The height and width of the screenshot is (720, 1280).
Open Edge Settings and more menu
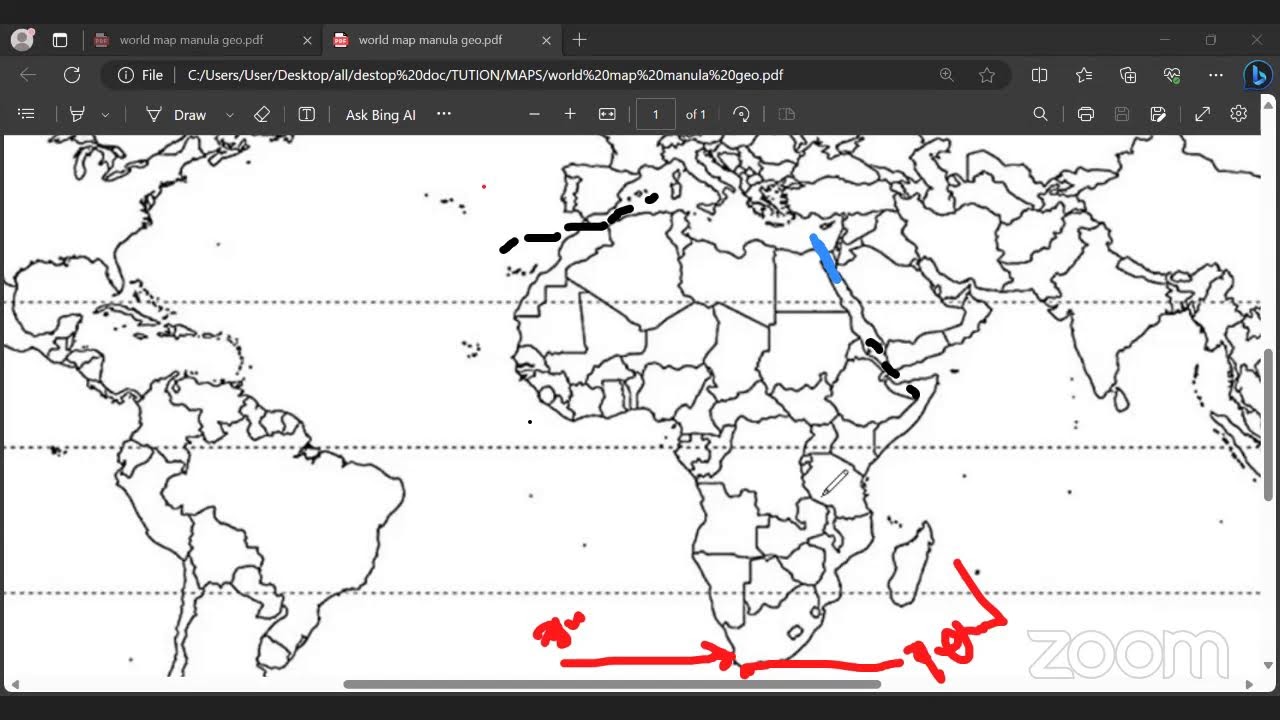coord(1216,75)
